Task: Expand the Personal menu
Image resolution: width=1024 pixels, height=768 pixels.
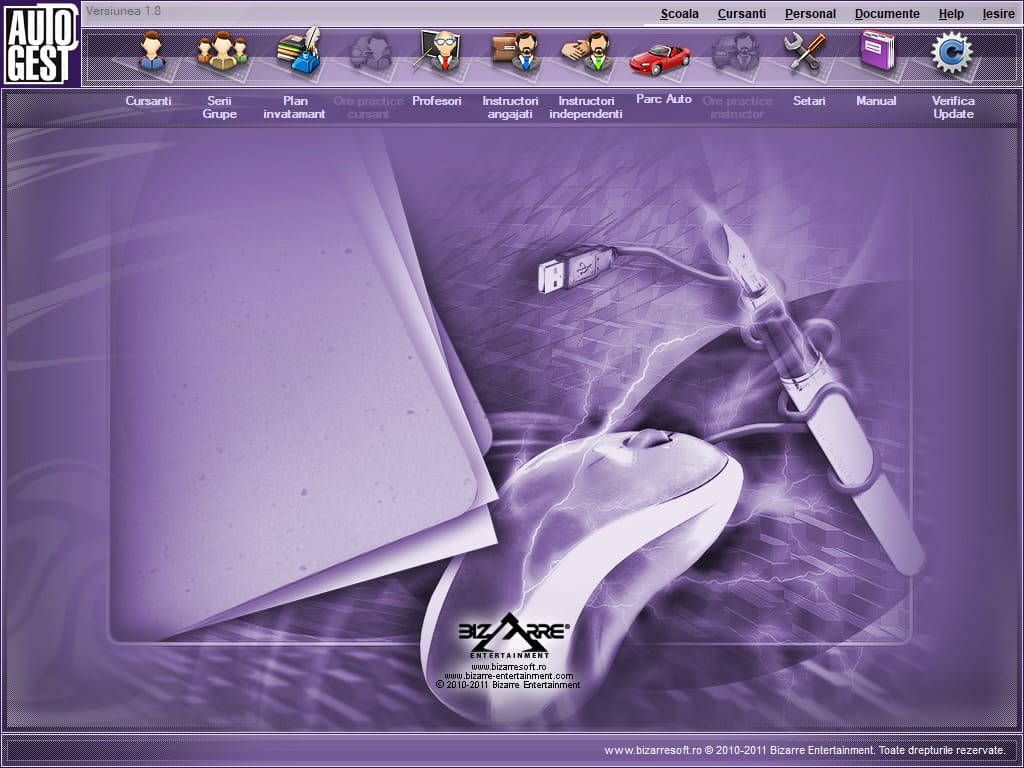Action: coord(810,14)
